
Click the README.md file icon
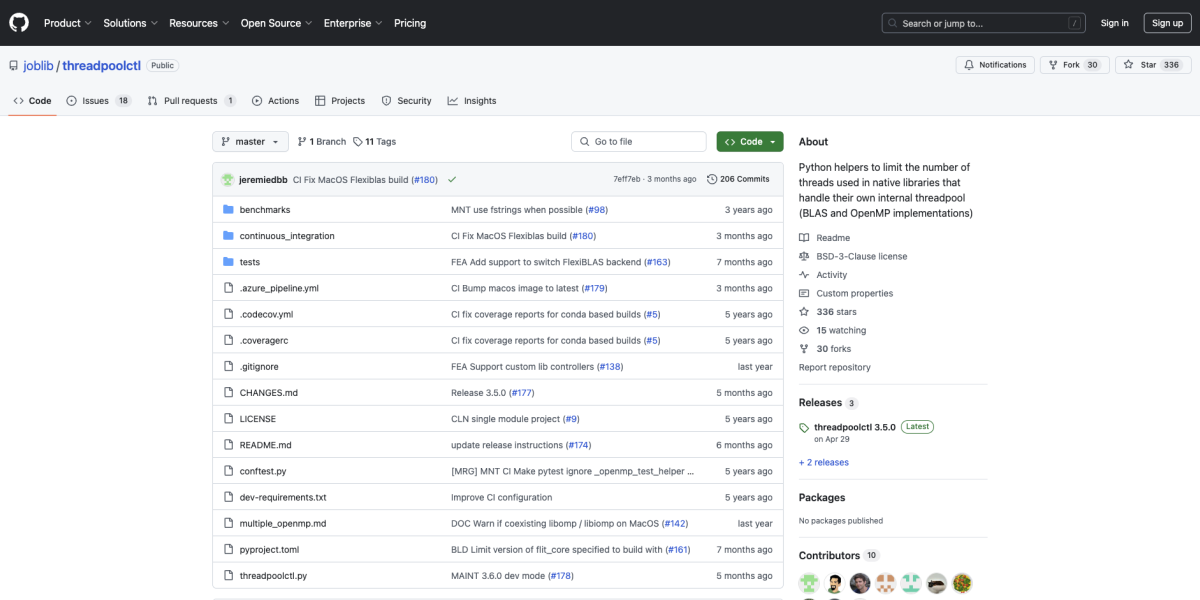pos(228,445)
